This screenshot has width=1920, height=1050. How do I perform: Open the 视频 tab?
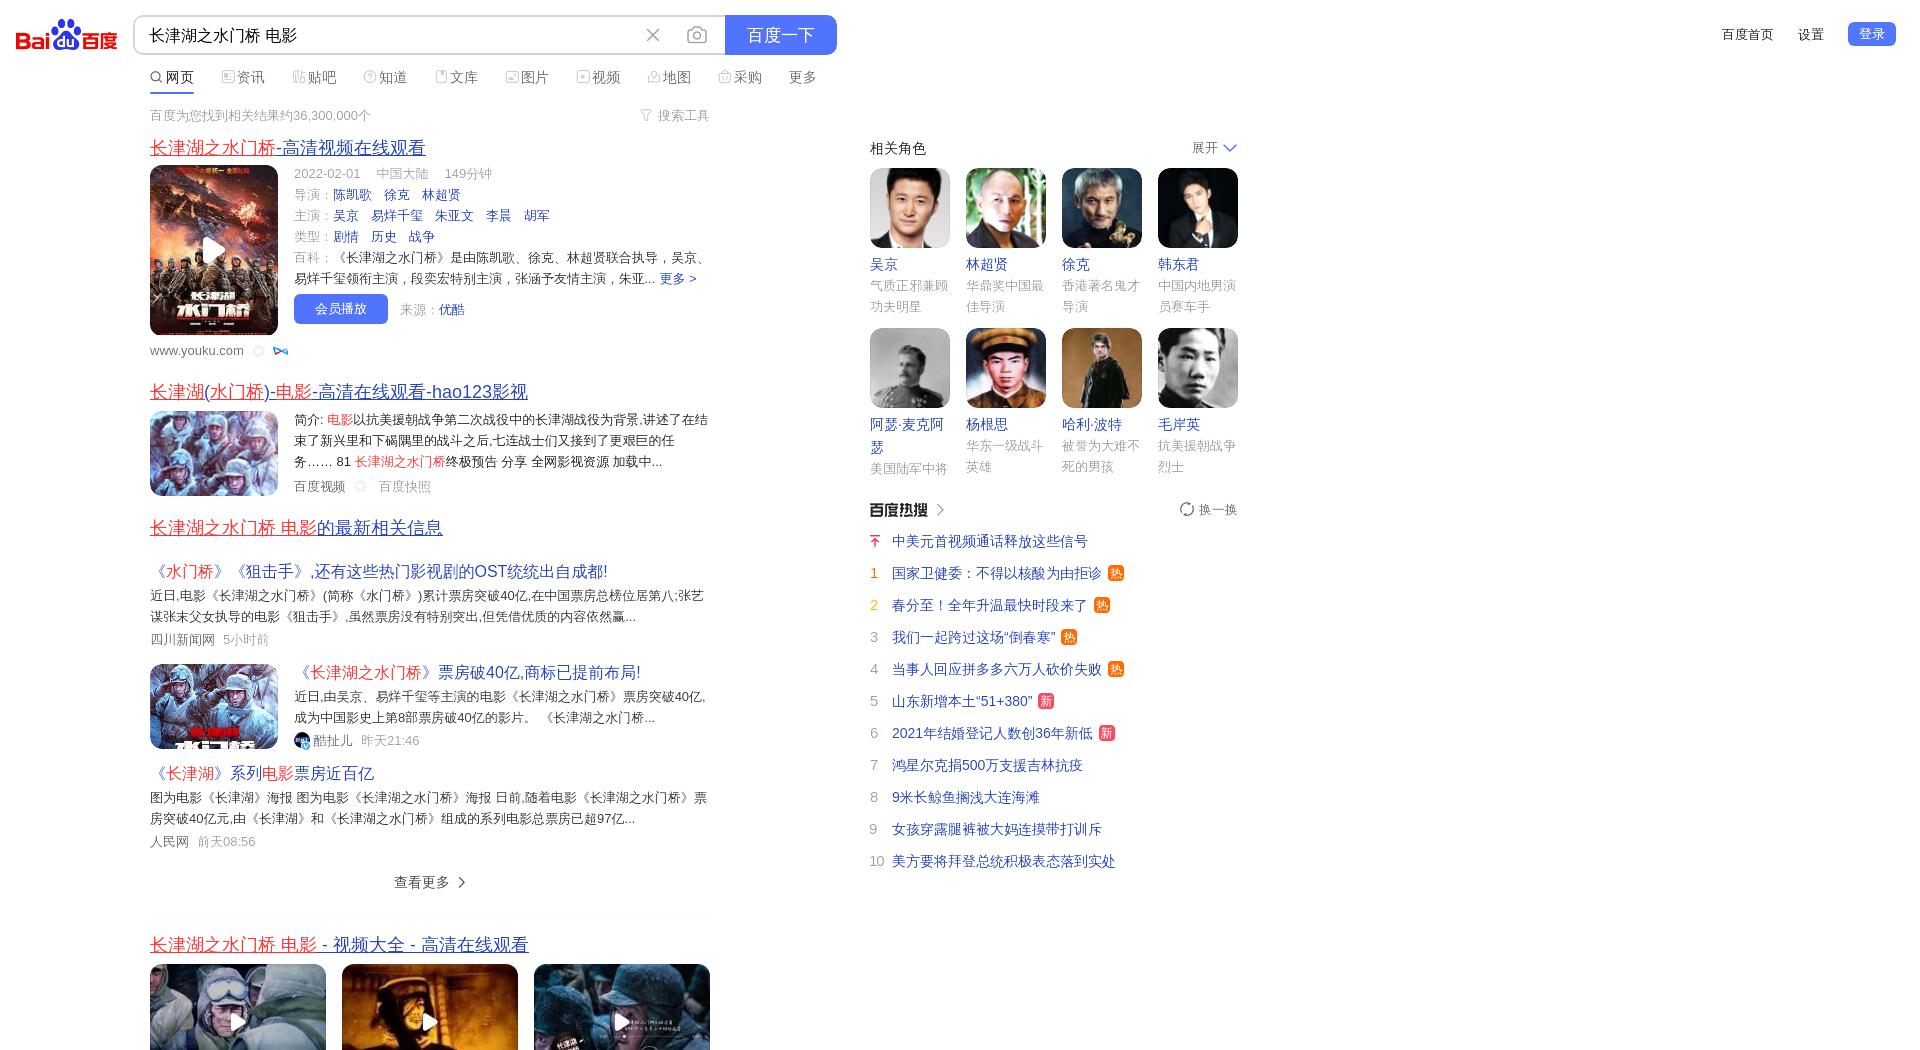point(598,77)
